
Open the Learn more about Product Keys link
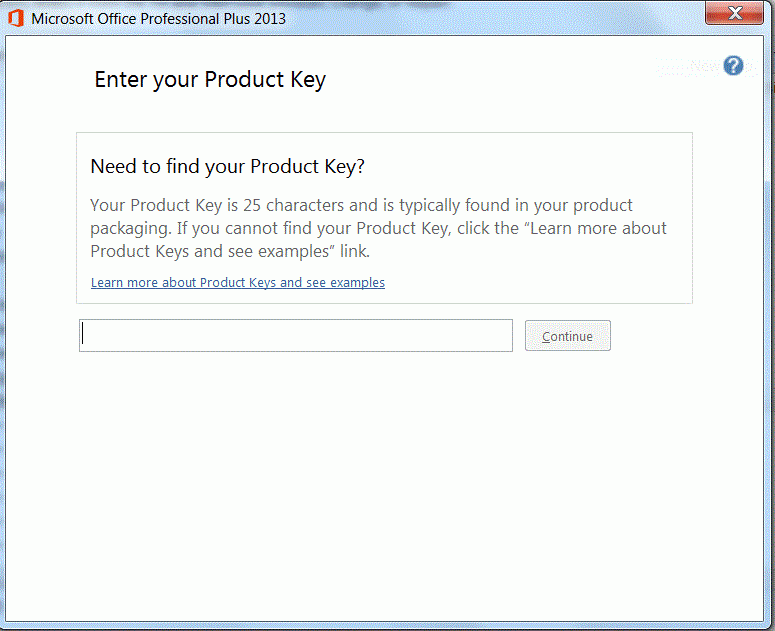click(238, 283)
